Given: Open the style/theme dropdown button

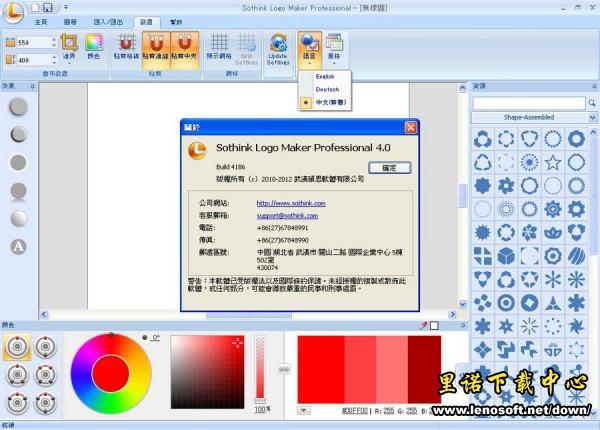Looking at the screenshot, I should tap(334, 49).
